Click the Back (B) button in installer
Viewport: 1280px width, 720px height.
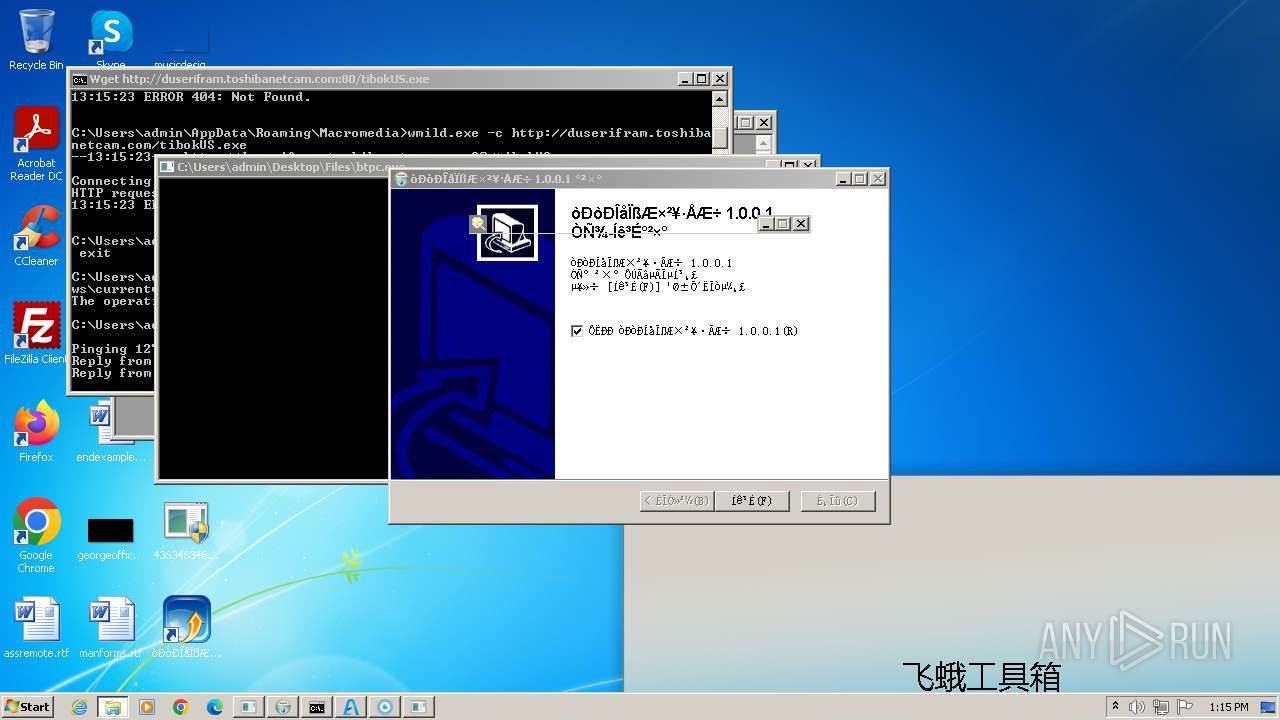[677, 500]
